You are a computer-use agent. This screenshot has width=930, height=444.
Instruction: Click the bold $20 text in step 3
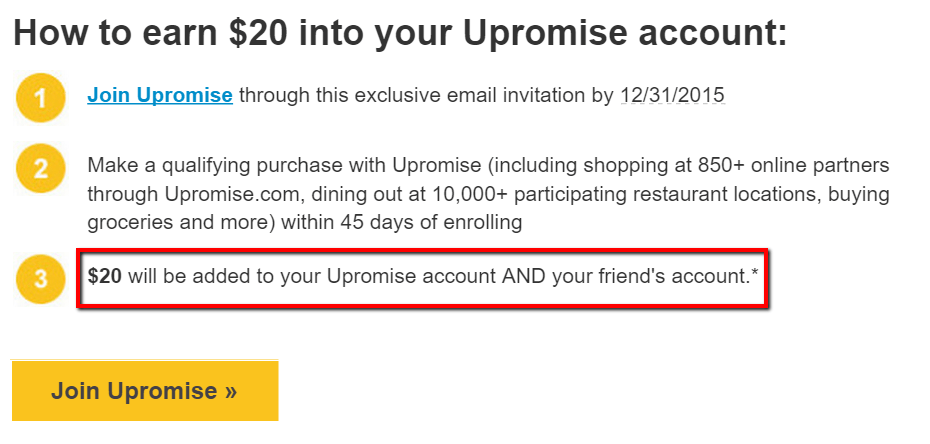[104, 277]
